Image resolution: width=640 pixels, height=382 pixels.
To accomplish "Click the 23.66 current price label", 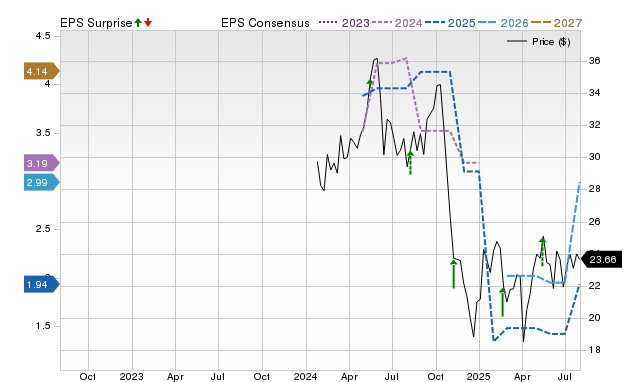I will 601,260.
